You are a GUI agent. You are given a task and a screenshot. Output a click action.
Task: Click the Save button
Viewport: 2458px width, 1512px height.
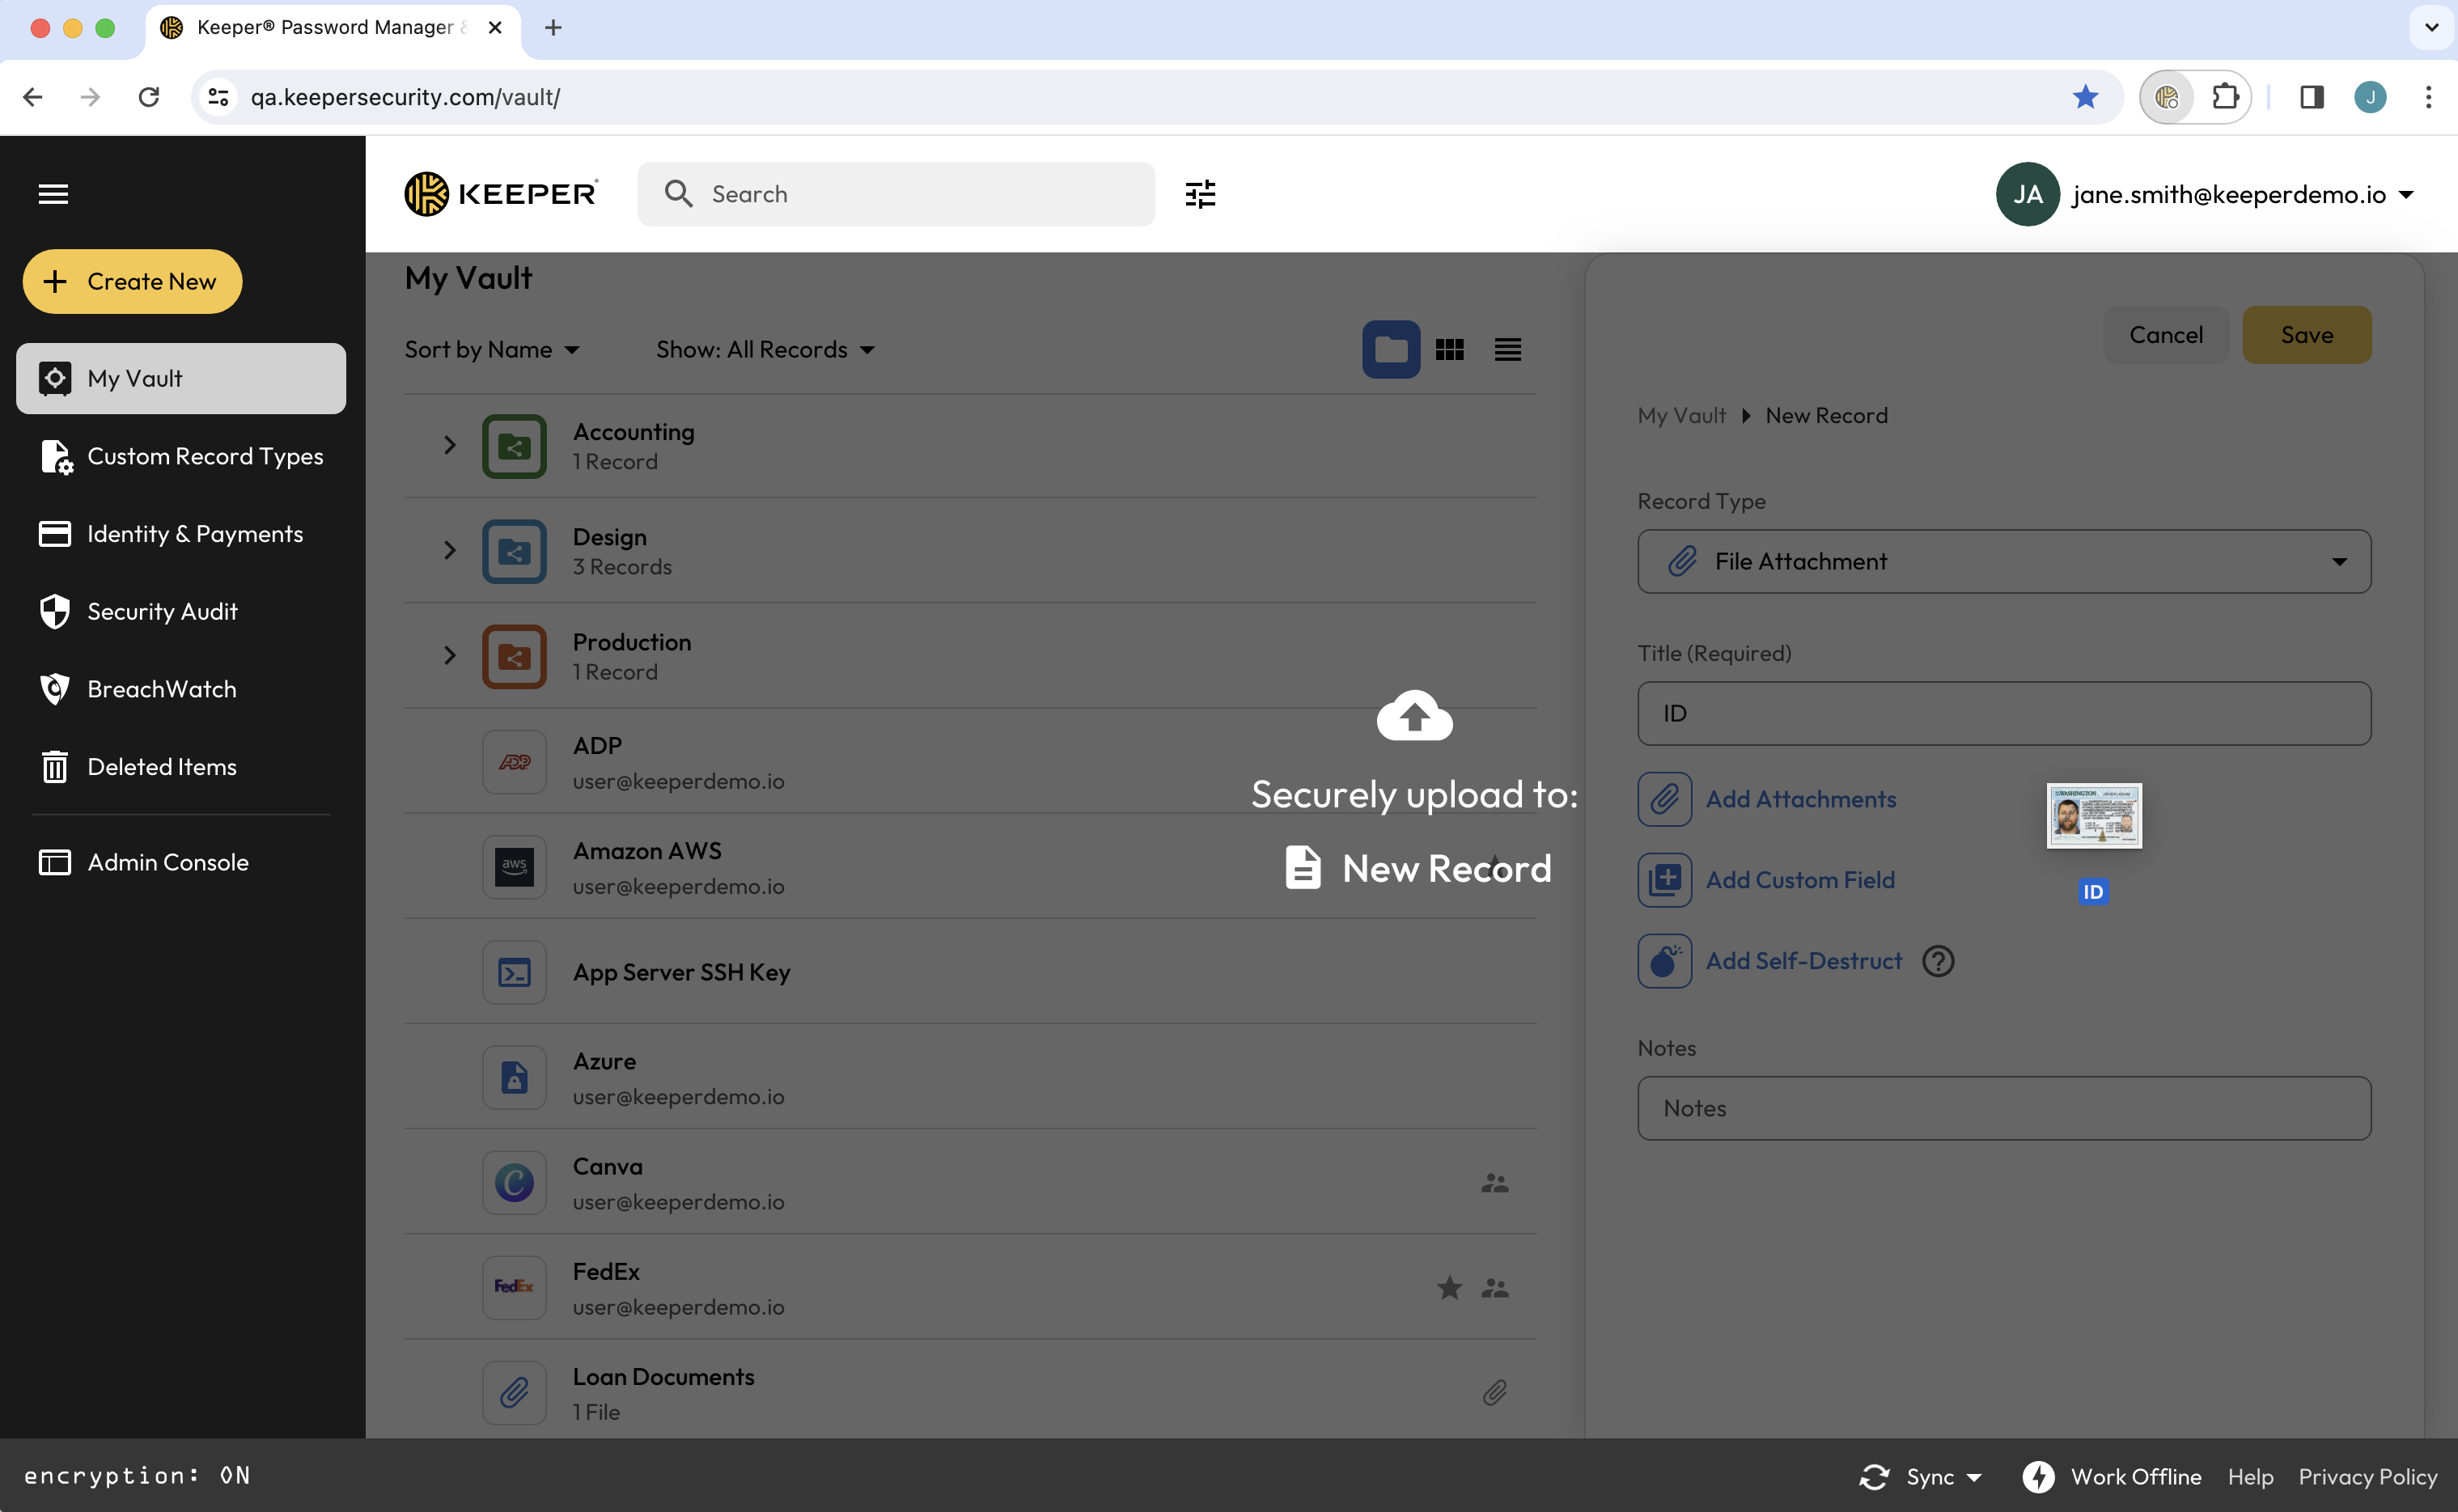click(x=2306, y=335)
